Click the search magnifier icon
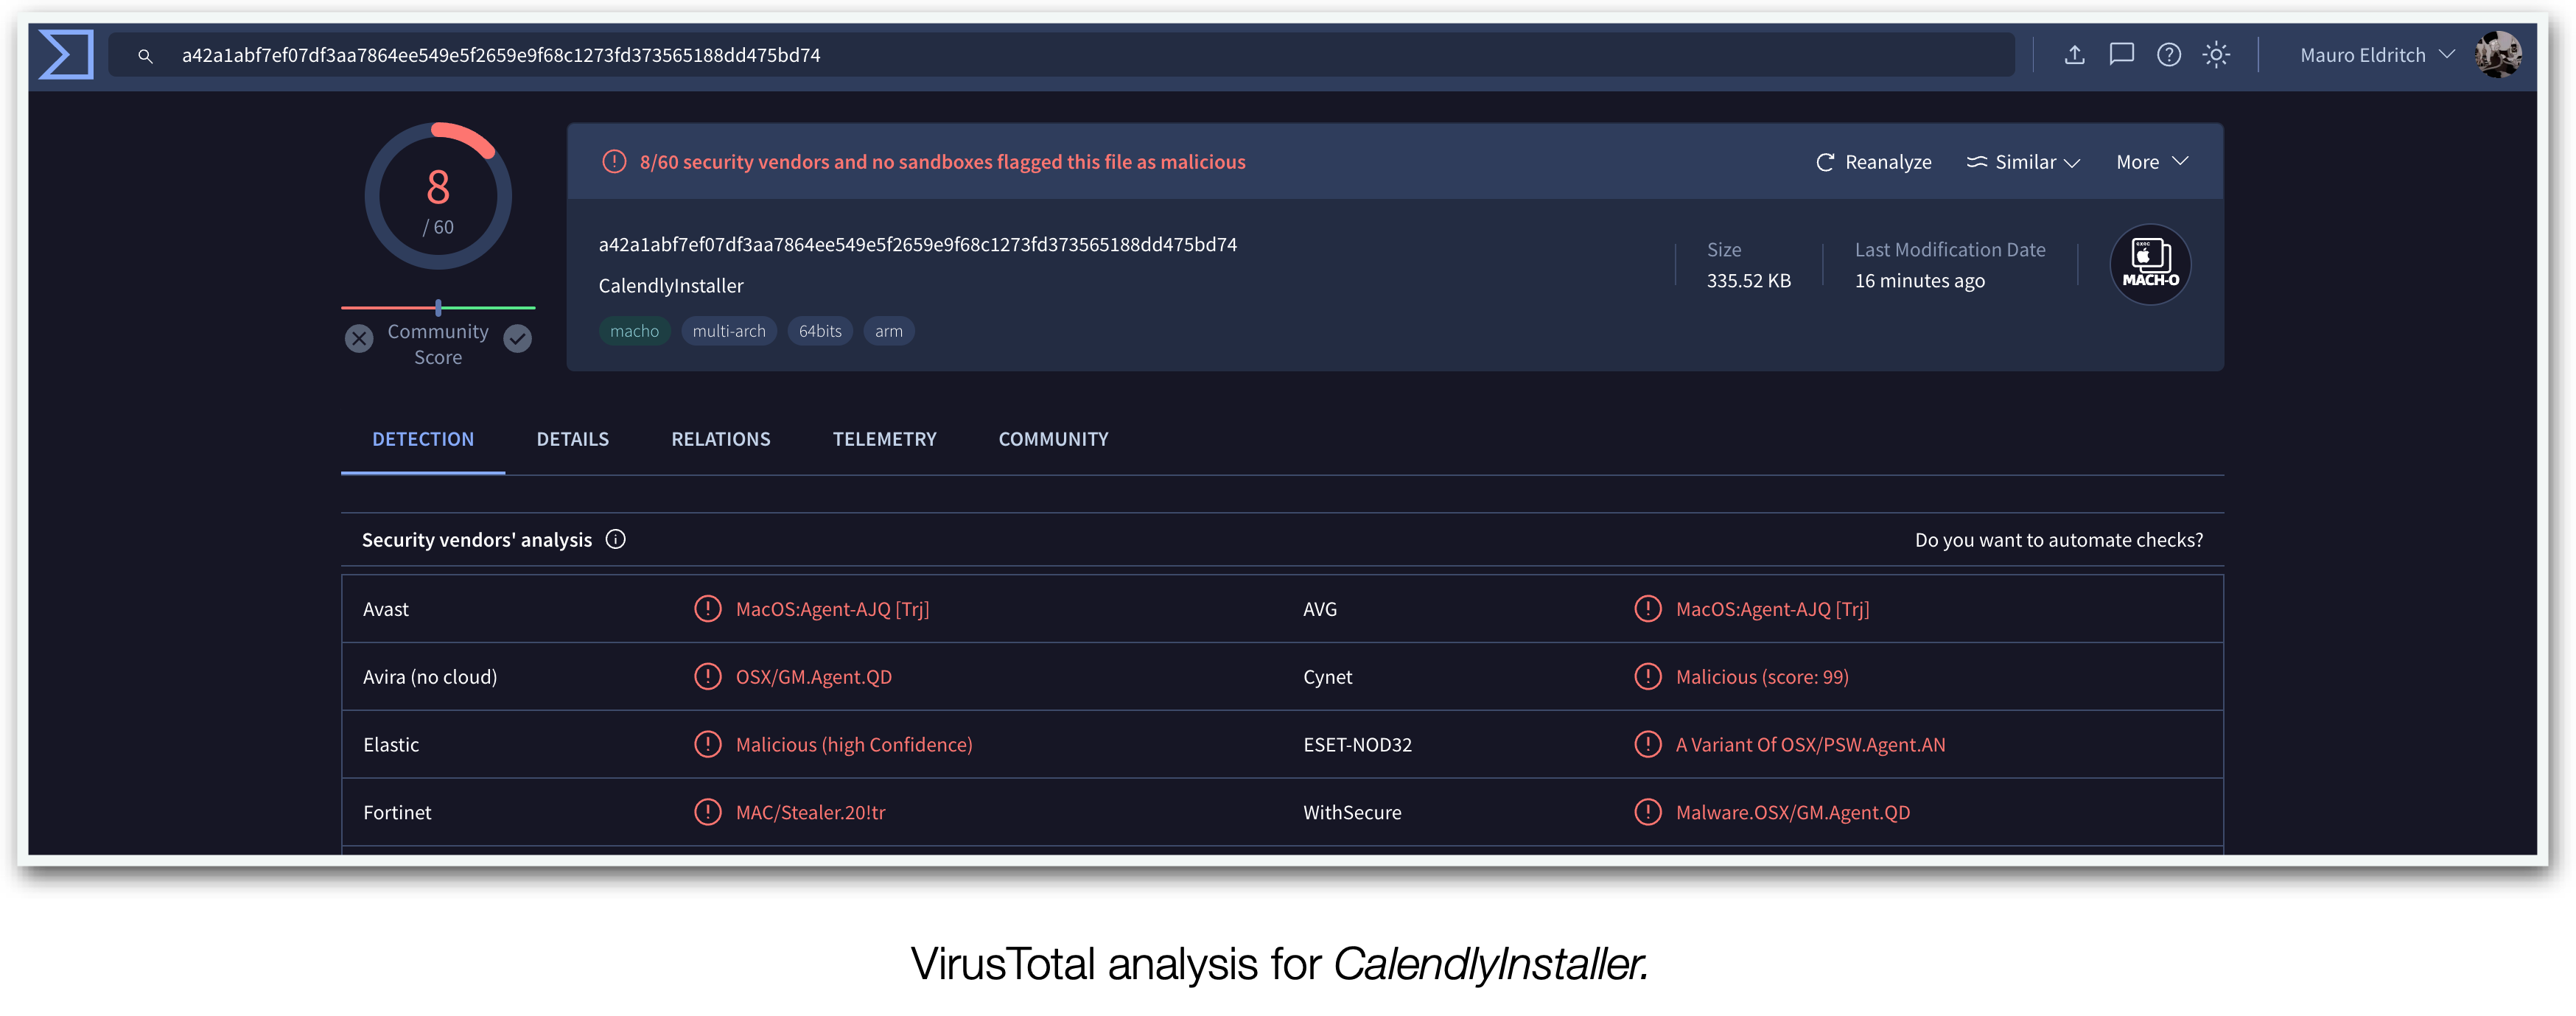2576x1016 pixels. (x=145, y=56)
